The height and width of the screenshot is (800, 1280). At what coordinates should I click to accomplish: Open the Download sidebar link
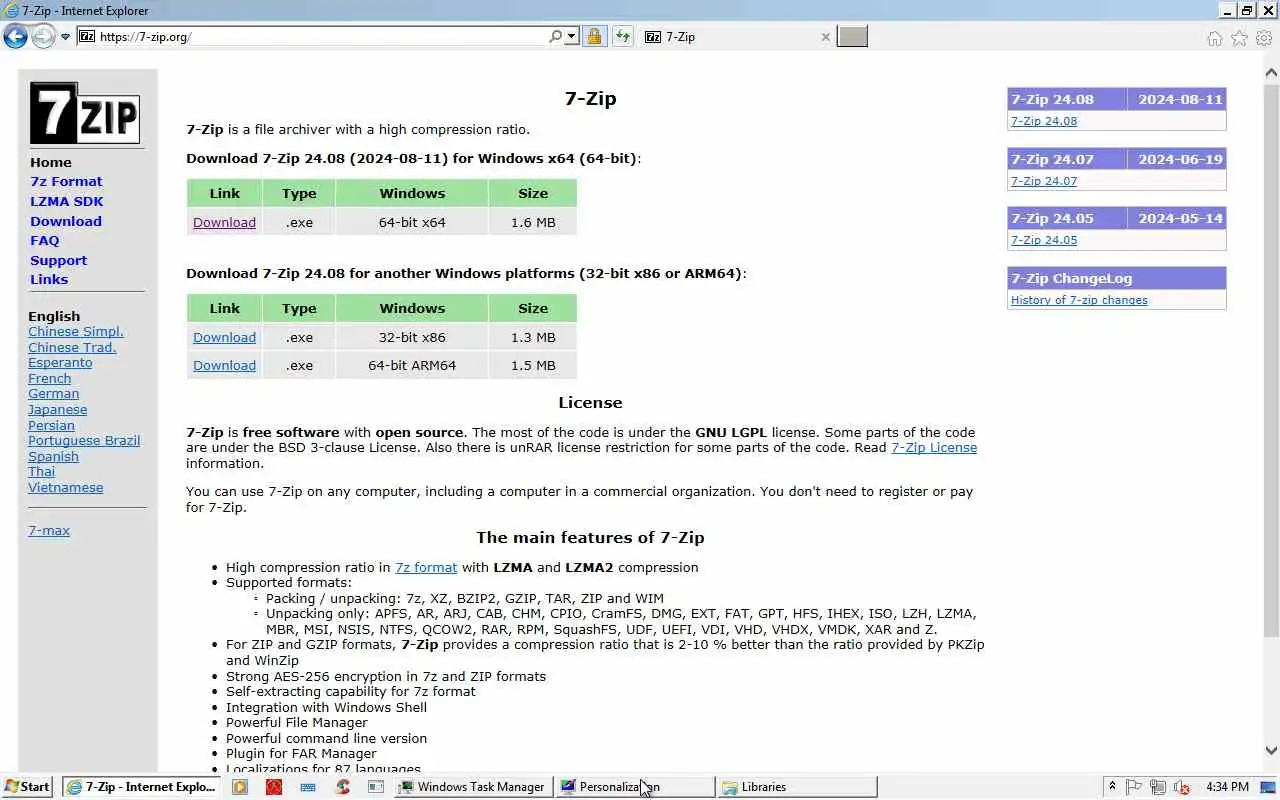66,222
